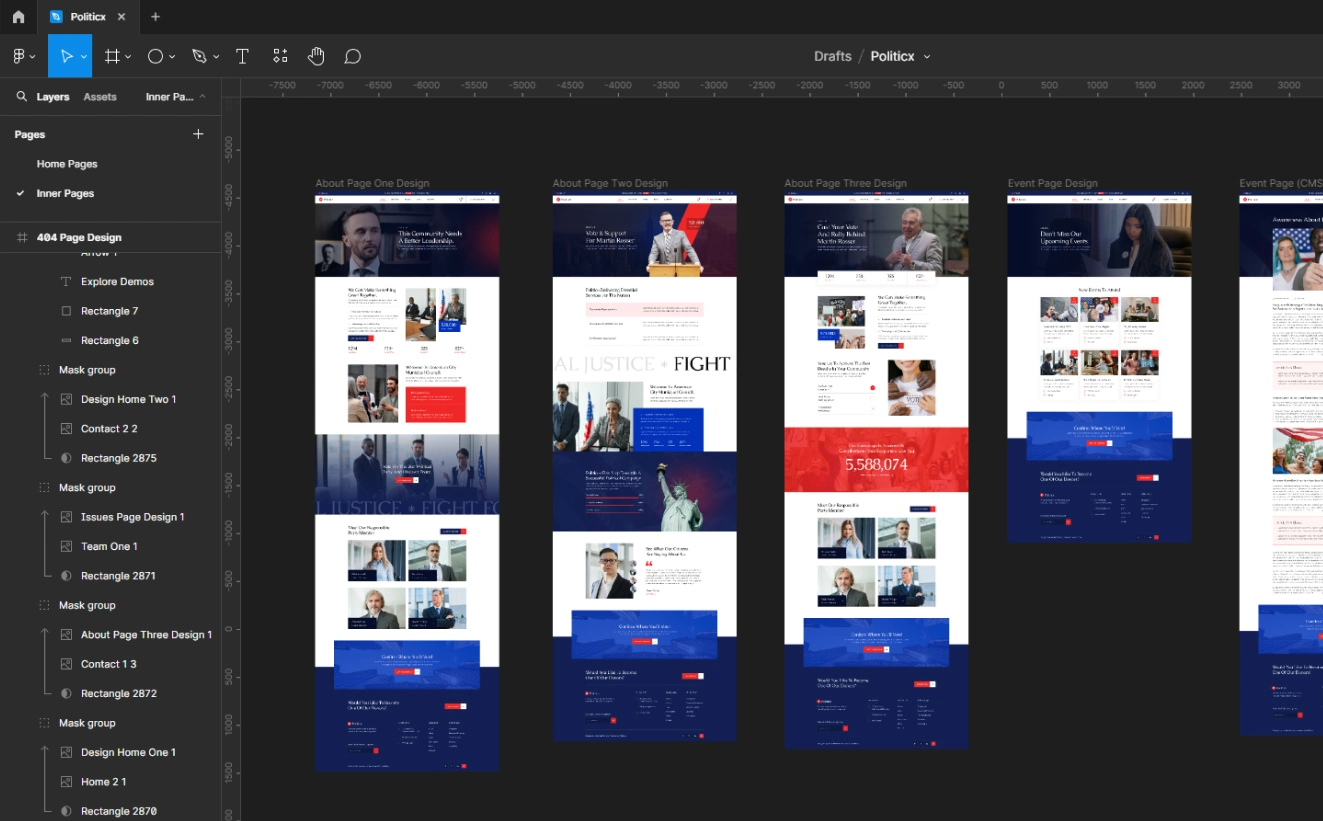Click the search icon in the Layers panel
1323x821 pixels.
[20, 96]
